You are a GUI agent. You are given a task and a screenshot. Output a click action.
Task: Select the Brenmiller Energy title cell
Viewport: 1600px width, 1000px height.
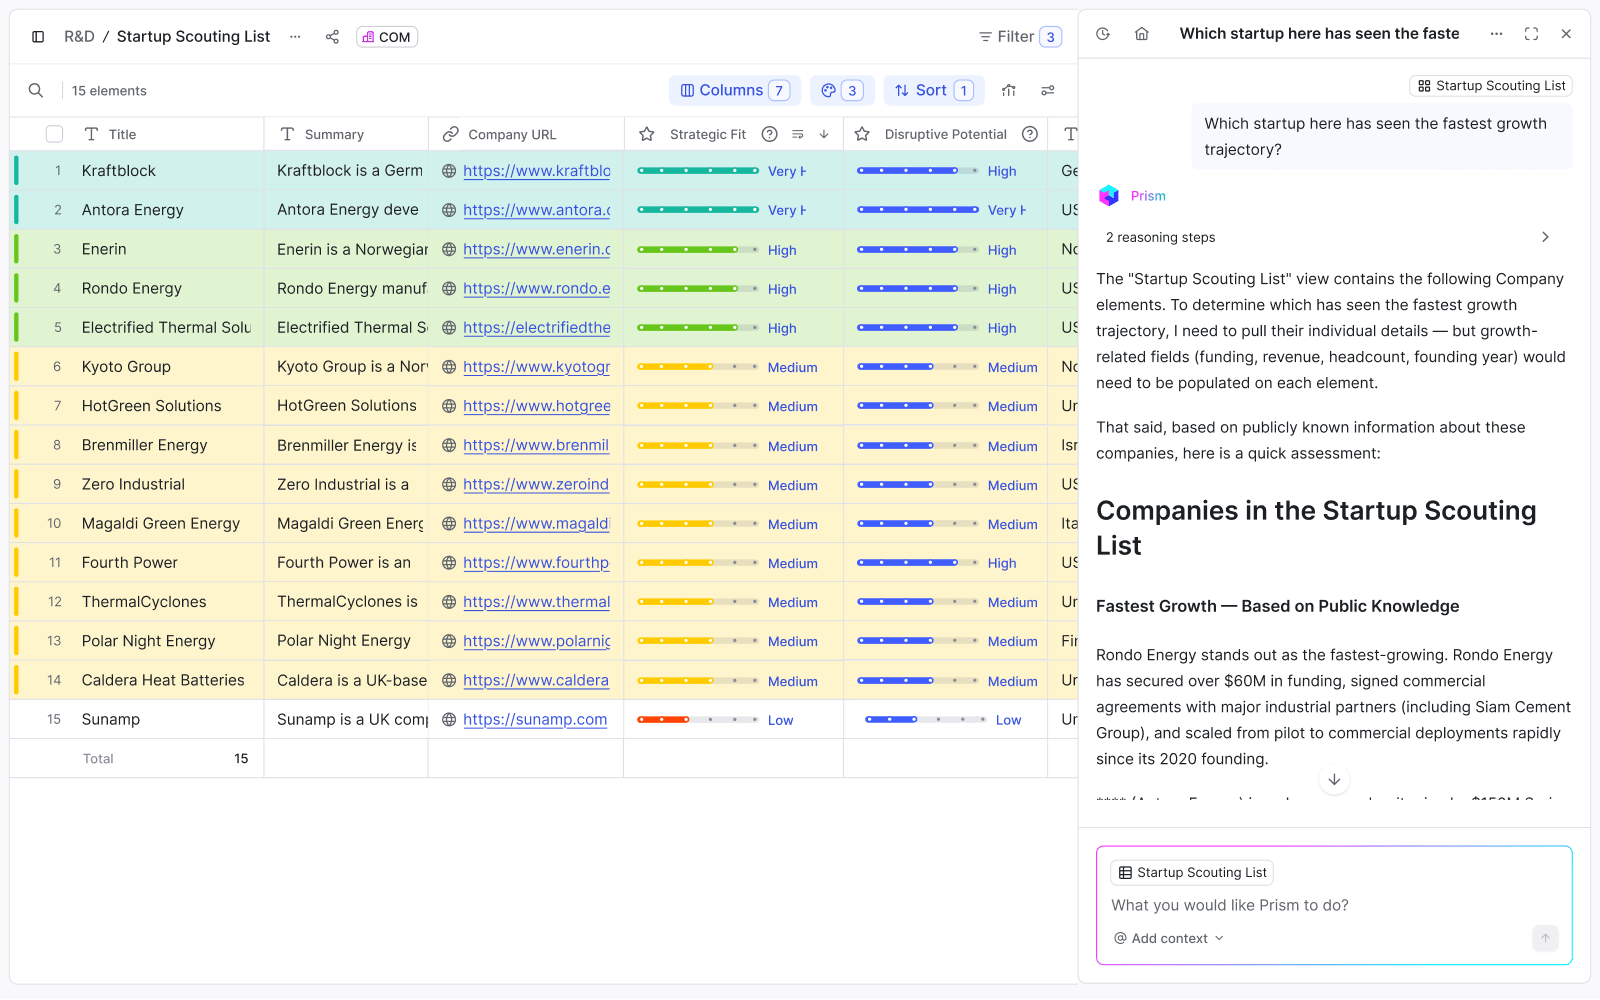click(x=144, y=446)
